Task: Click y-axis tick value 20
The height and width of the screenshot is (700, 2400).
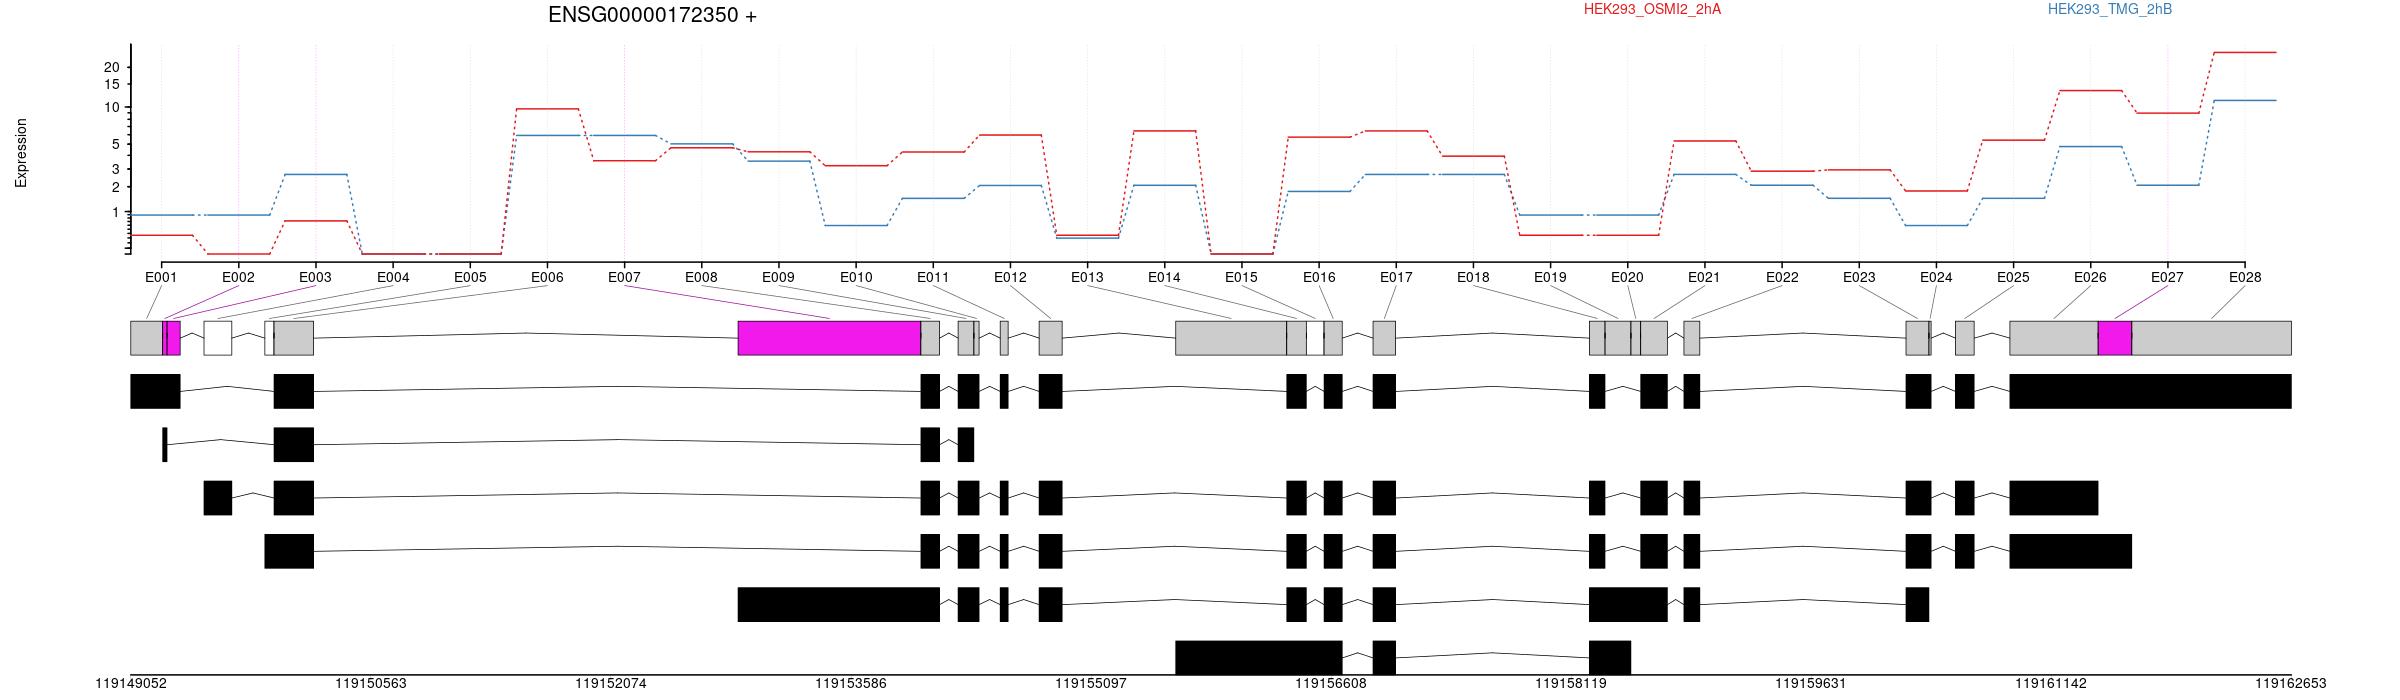Action: tap(112, 67)
